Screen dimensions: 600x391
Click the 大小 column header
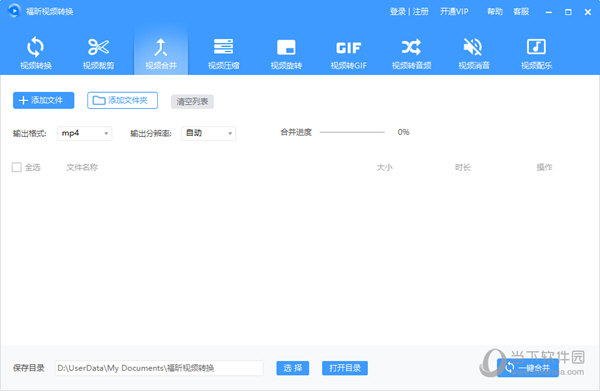[384, 167]
